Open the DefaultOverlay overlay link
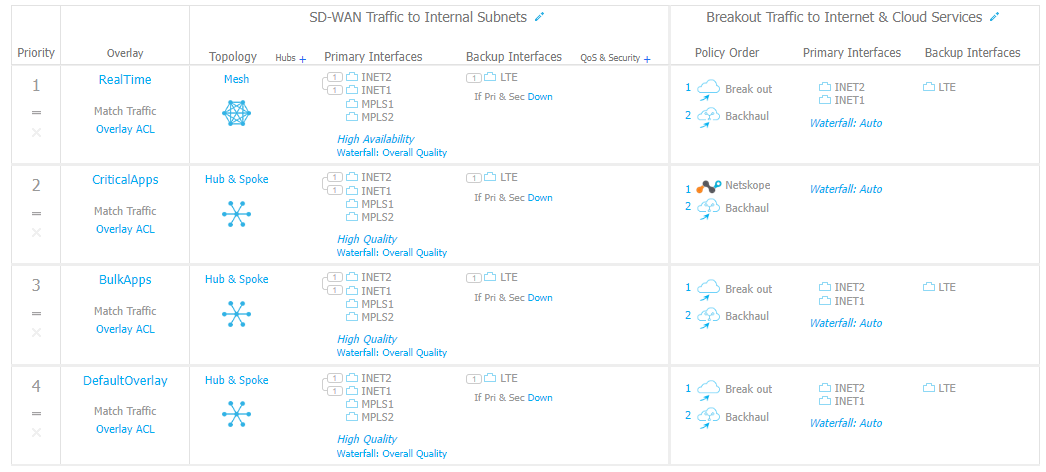This screenshot has height=472, width=1046. pos(125,380)
